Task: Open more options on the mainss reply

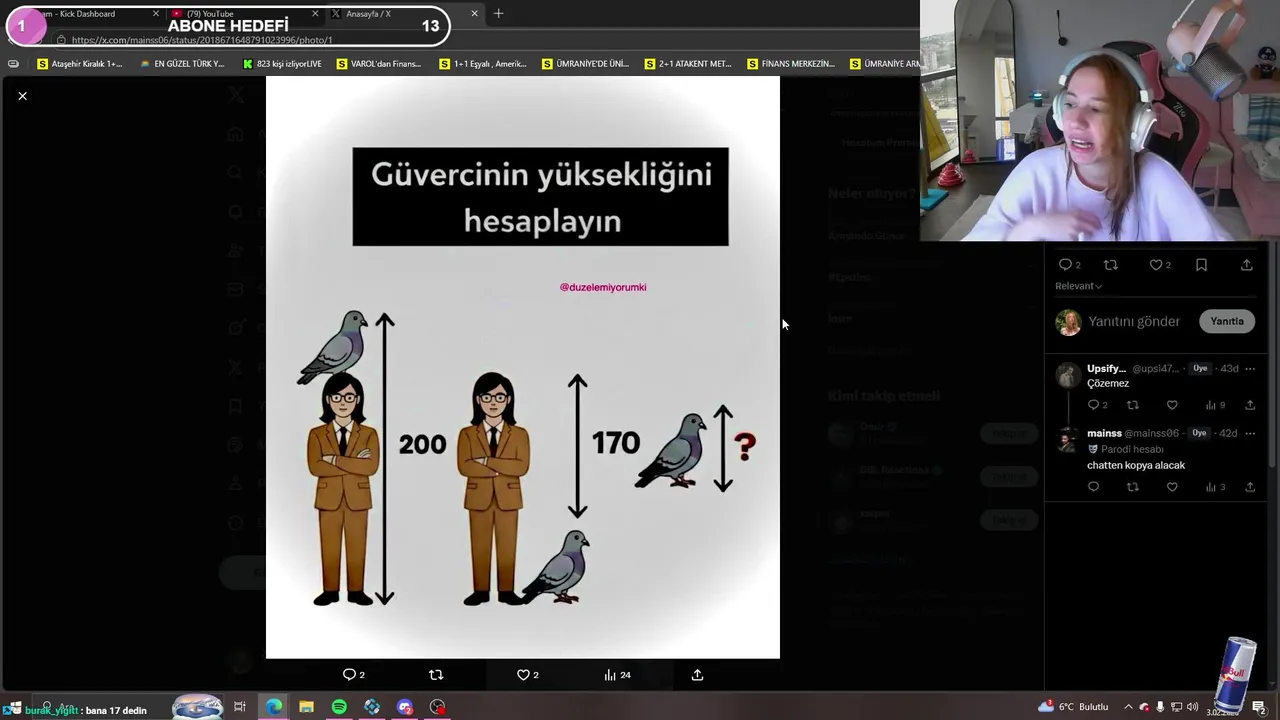Action: point(1250,433)
